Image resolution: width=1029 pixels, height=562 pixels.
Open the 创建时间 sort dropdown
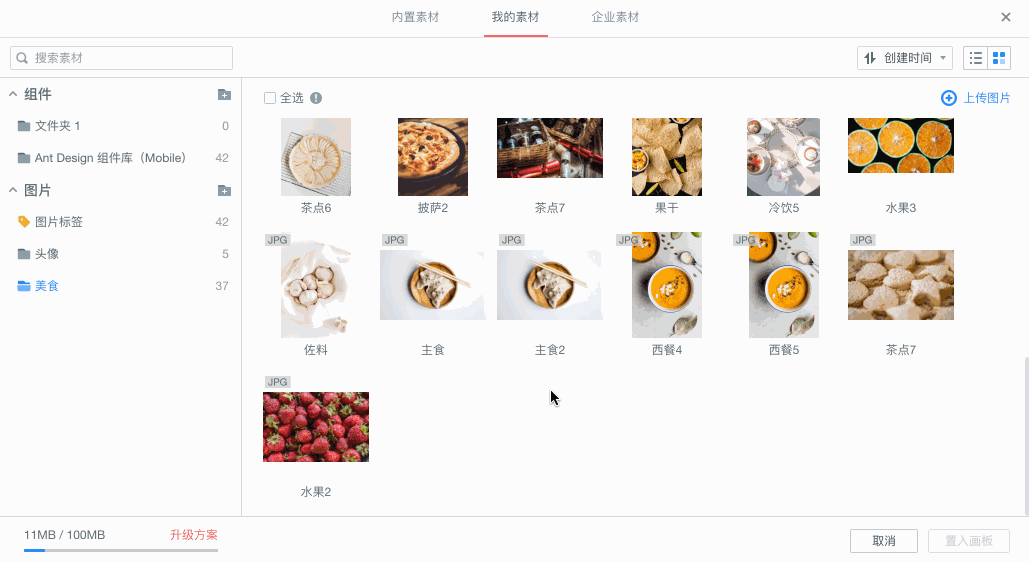pos(905,58)
